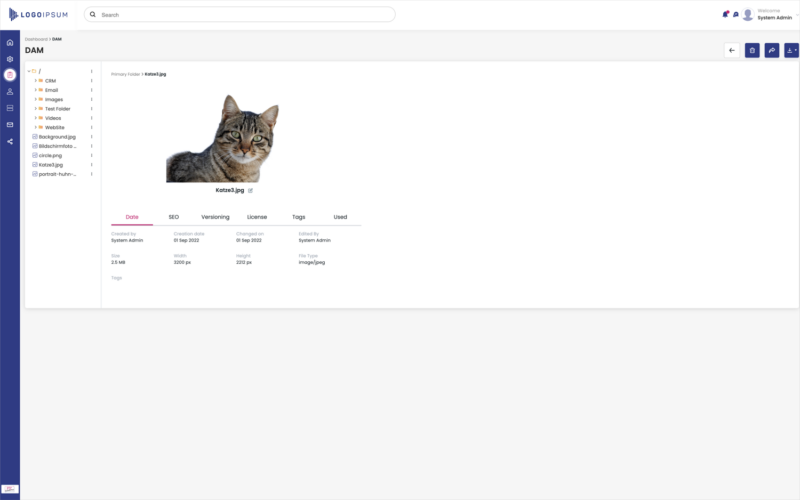Click into the Search field
Screen dimensions: 800x500
pos(240,15)
